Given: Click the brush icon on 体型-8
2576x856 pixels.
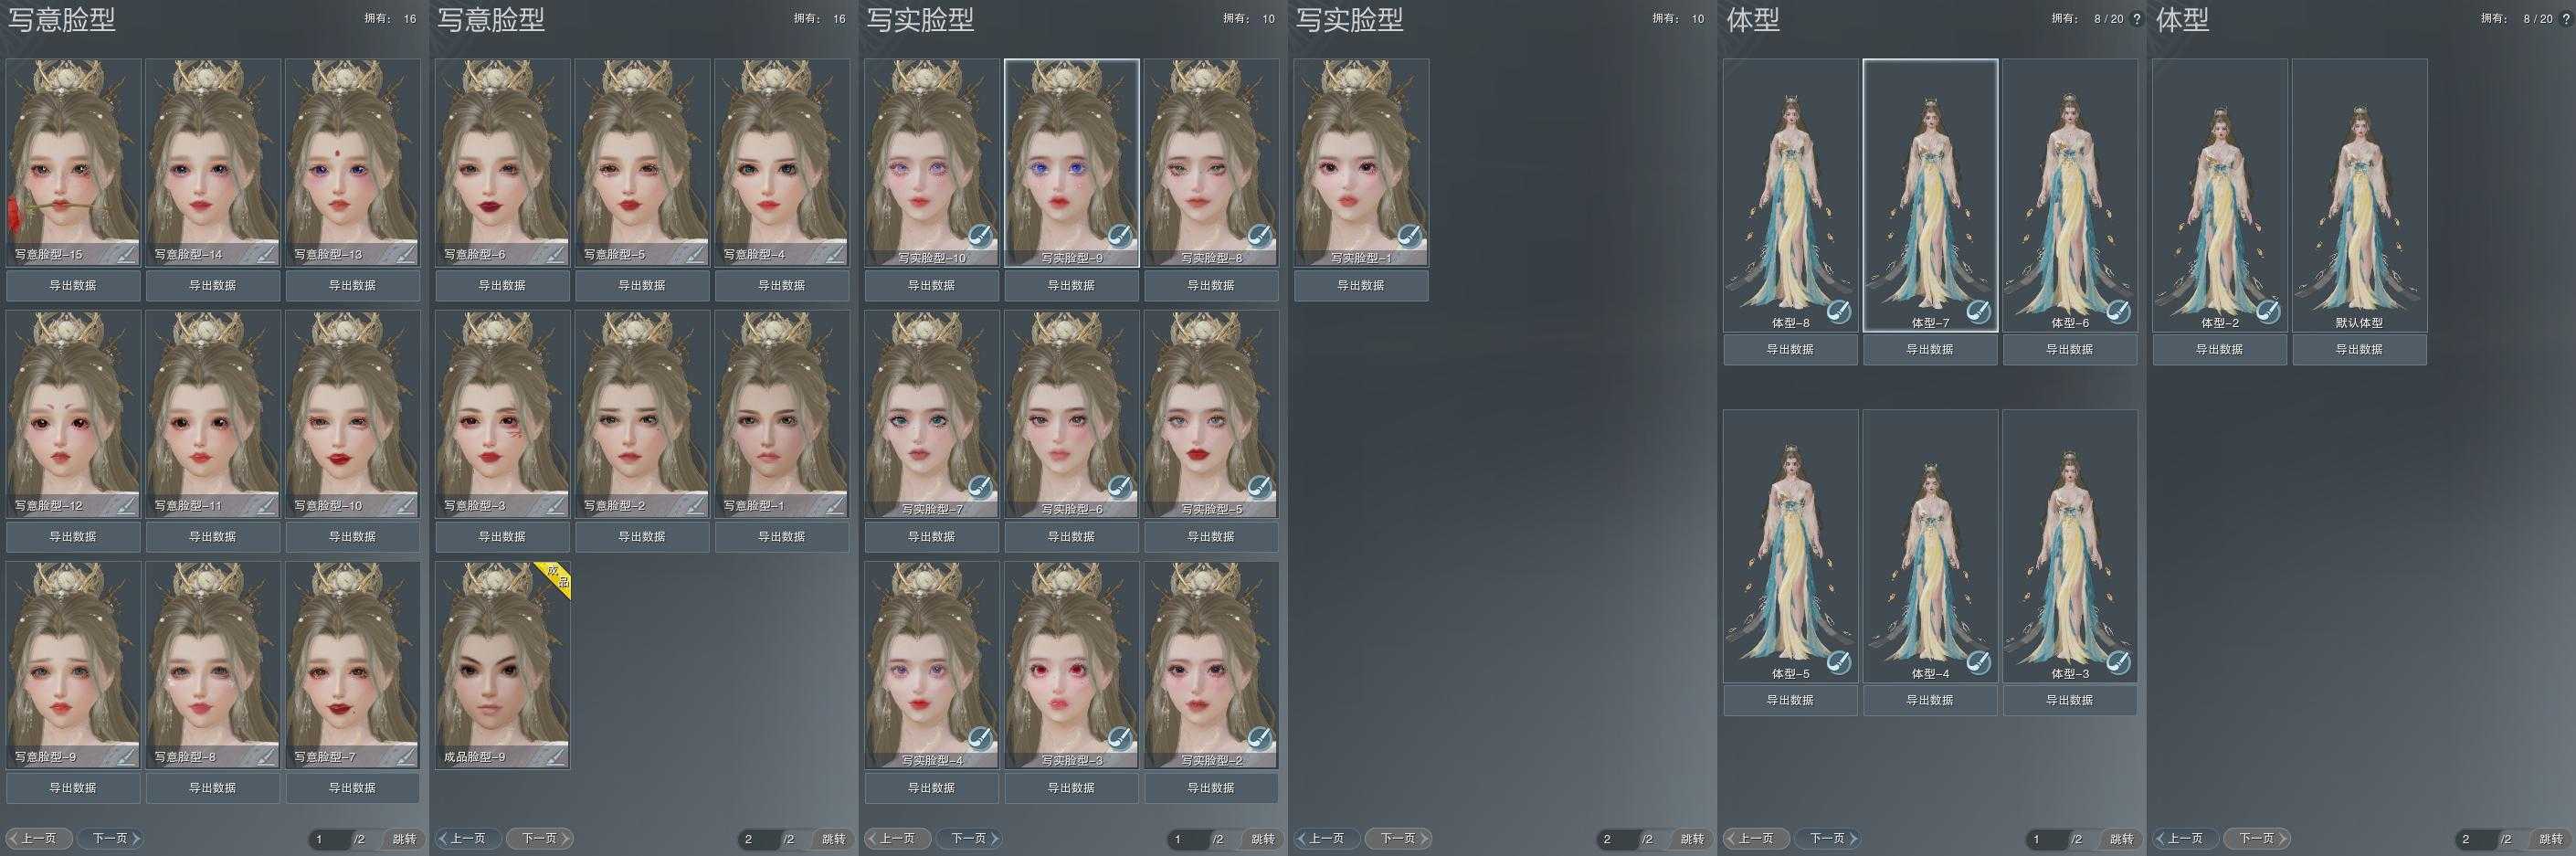Looking at the screenshot, I should pos(1838,312).
